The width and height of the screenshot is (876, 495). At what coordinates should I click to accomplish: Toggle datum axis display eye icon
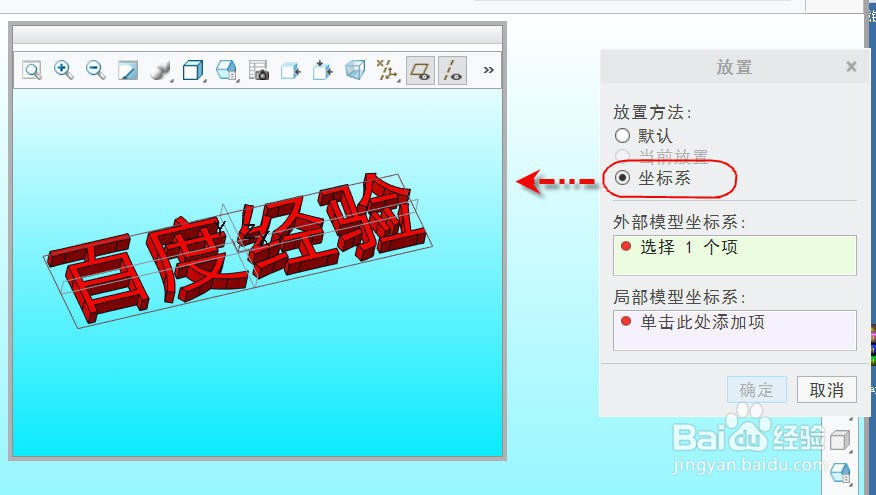click(452, 70)
